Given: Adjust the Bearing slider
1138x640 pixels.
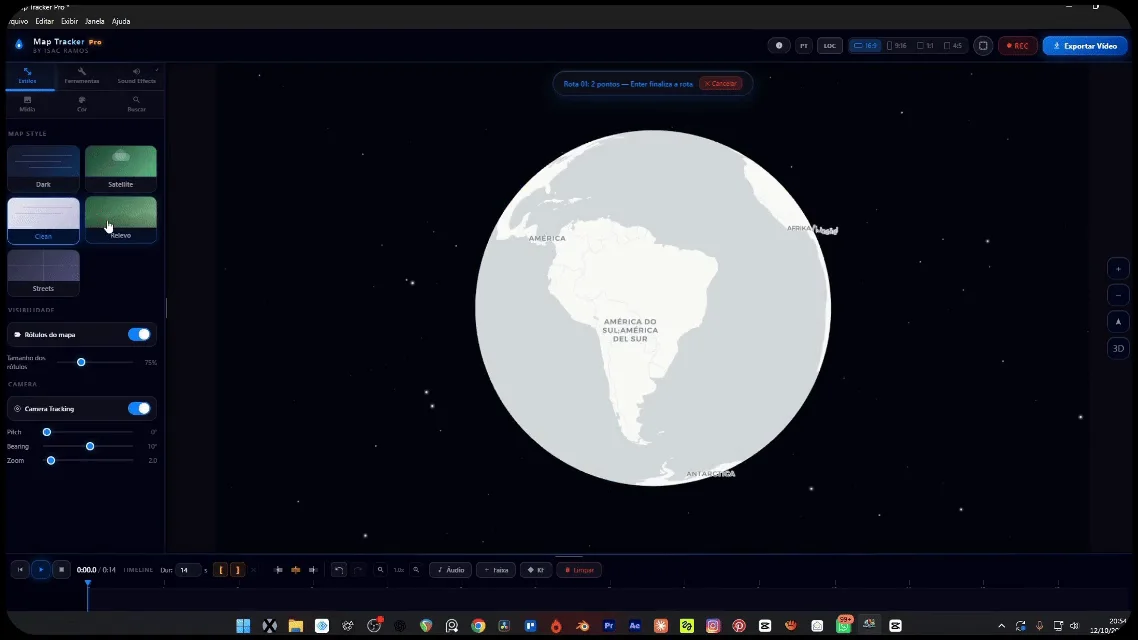Looking at the screenshot, I should click(x=89, y=446).
